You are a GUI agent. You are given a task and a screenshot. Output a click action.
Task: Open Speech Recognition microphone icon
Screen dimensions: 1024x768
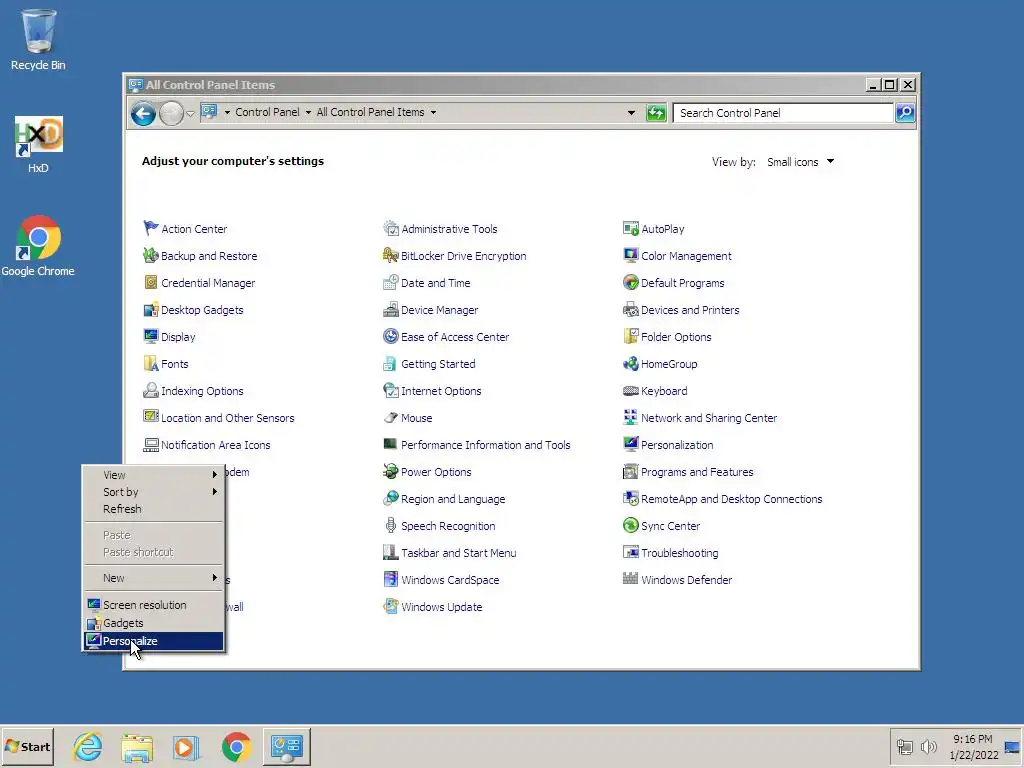[391, 526]
